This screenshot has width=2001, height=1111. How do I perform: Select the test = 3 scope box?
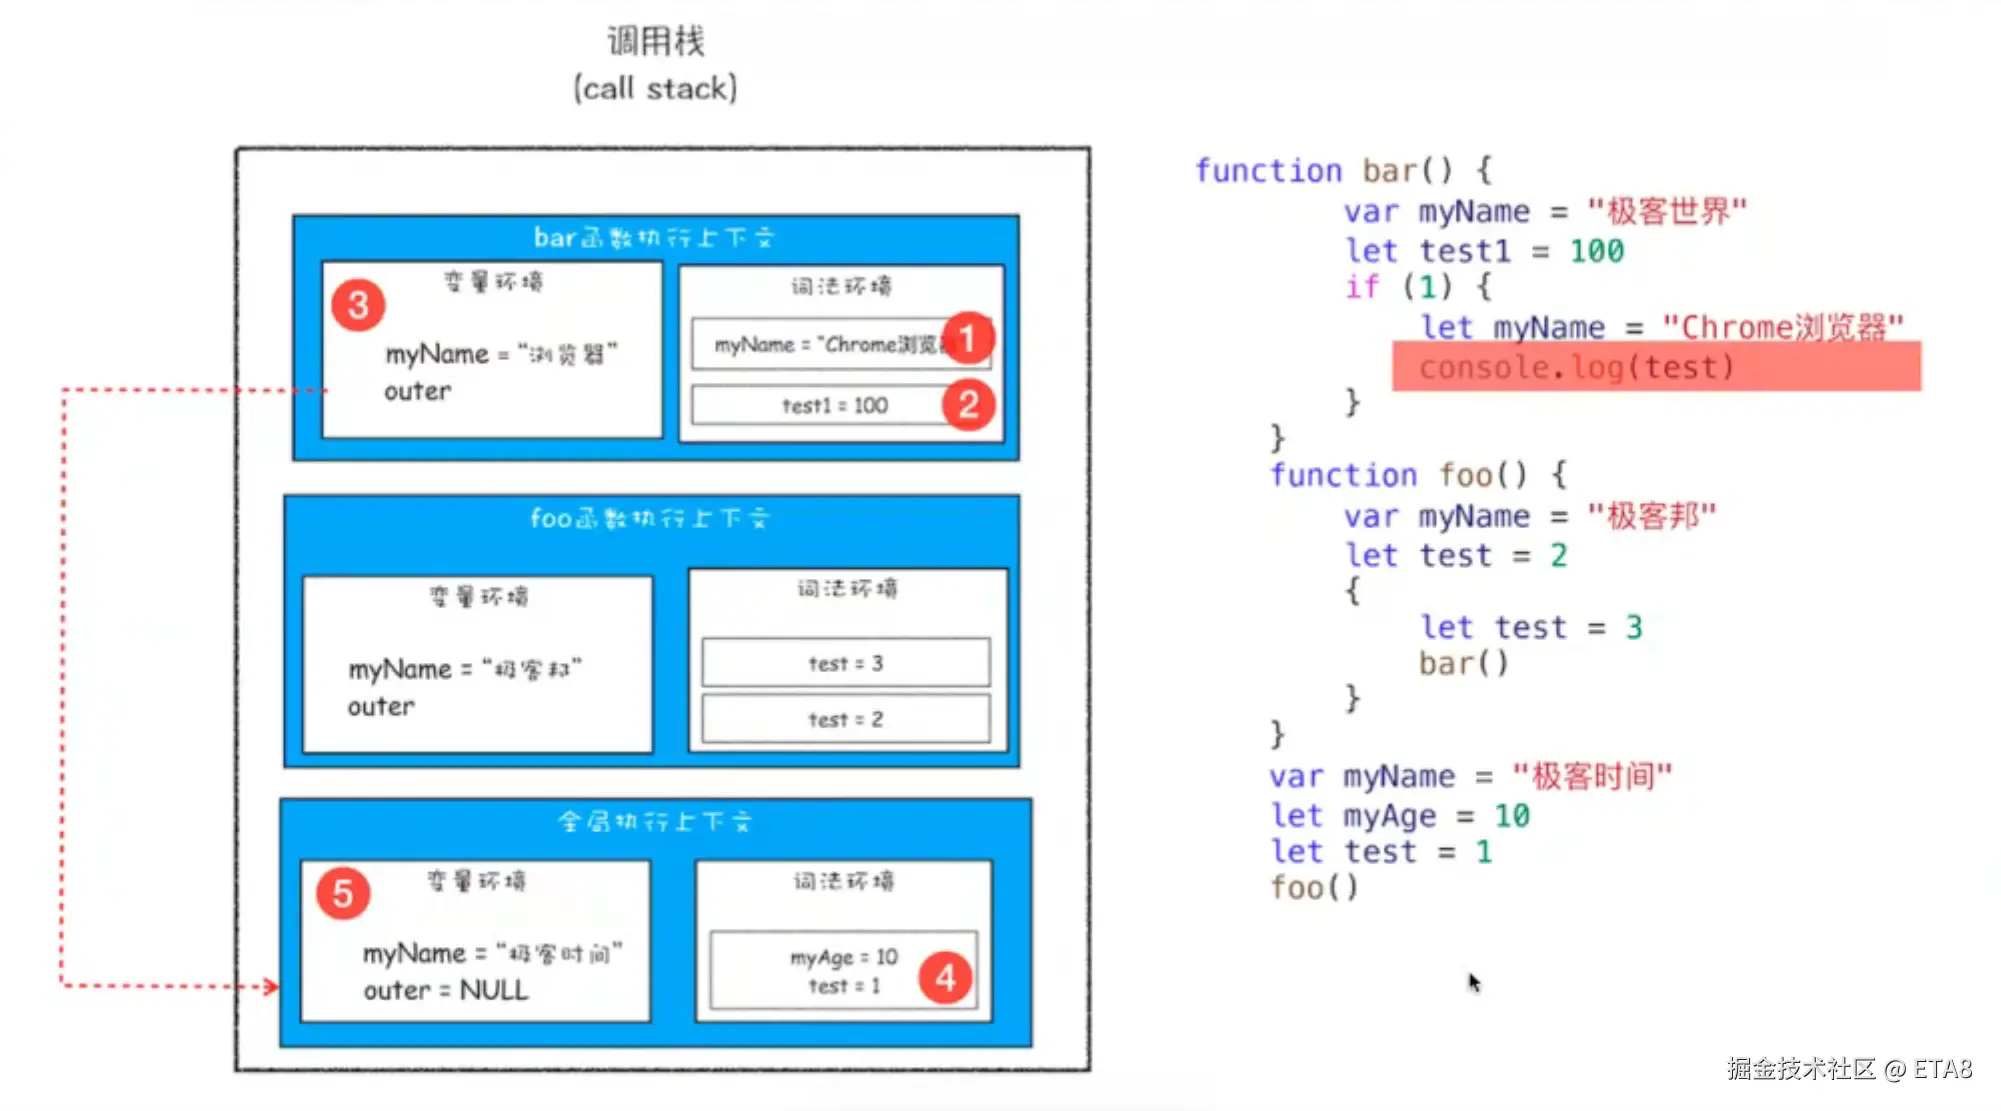(846, 663)
